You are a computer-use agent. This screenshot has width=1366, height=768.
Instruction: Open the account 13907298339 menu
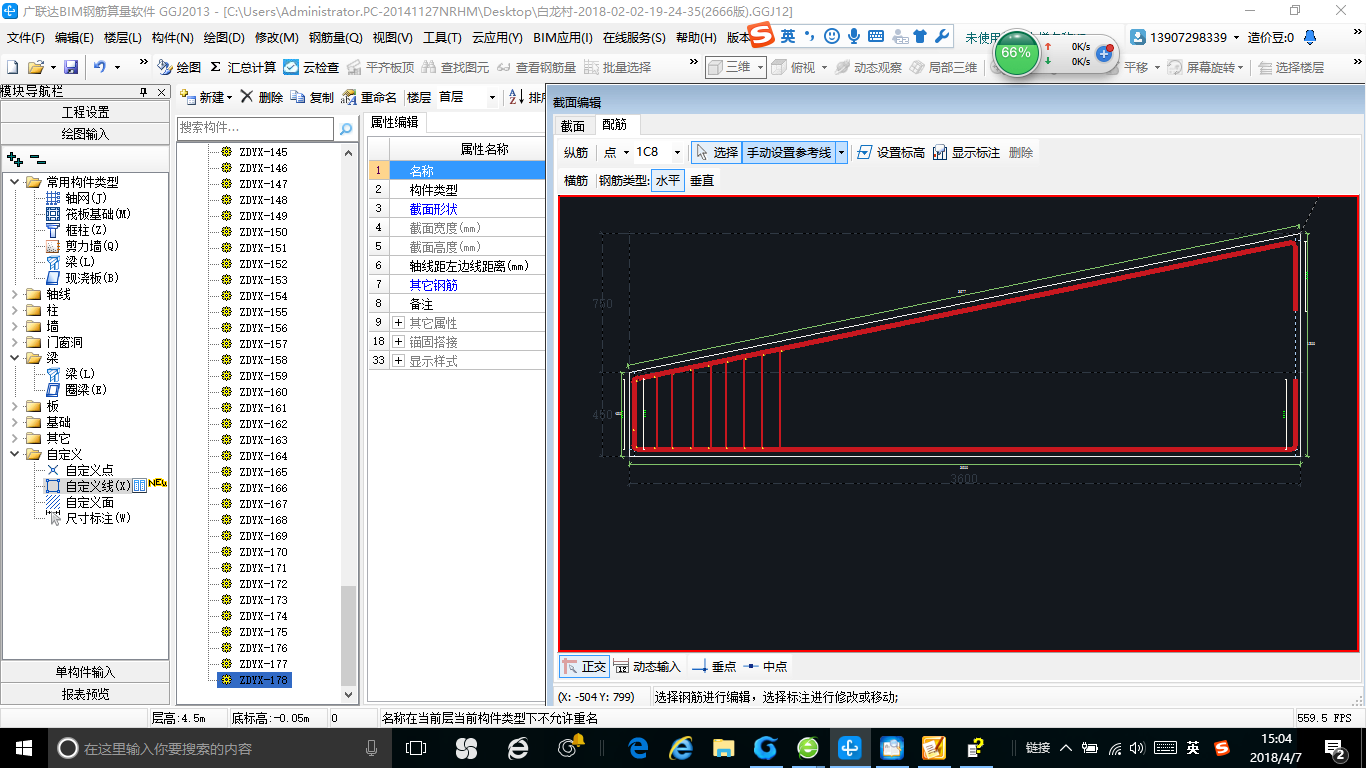point(1186,37)
